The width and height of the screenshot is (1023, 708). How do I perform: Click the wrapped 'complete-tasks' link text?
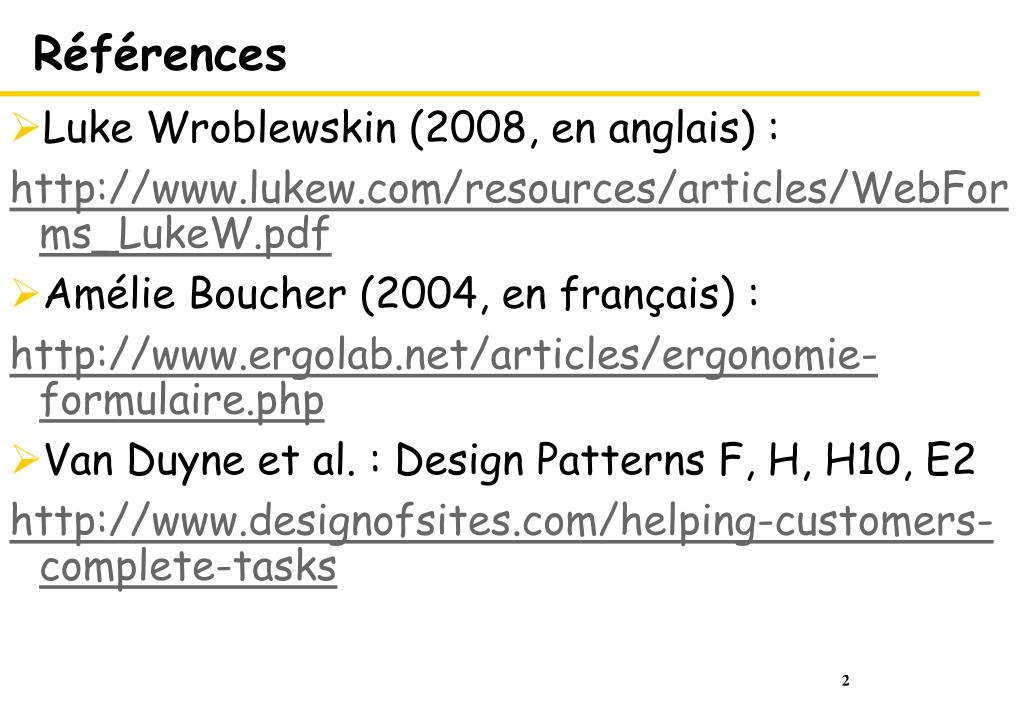(x=188, y=566)
